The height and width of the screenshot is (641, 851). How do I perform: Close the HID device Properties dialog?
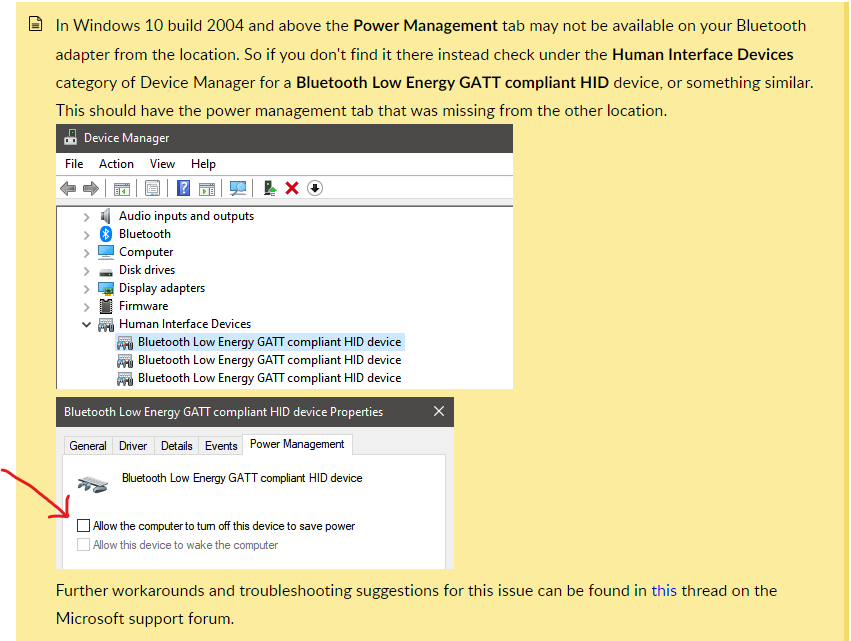439,411
